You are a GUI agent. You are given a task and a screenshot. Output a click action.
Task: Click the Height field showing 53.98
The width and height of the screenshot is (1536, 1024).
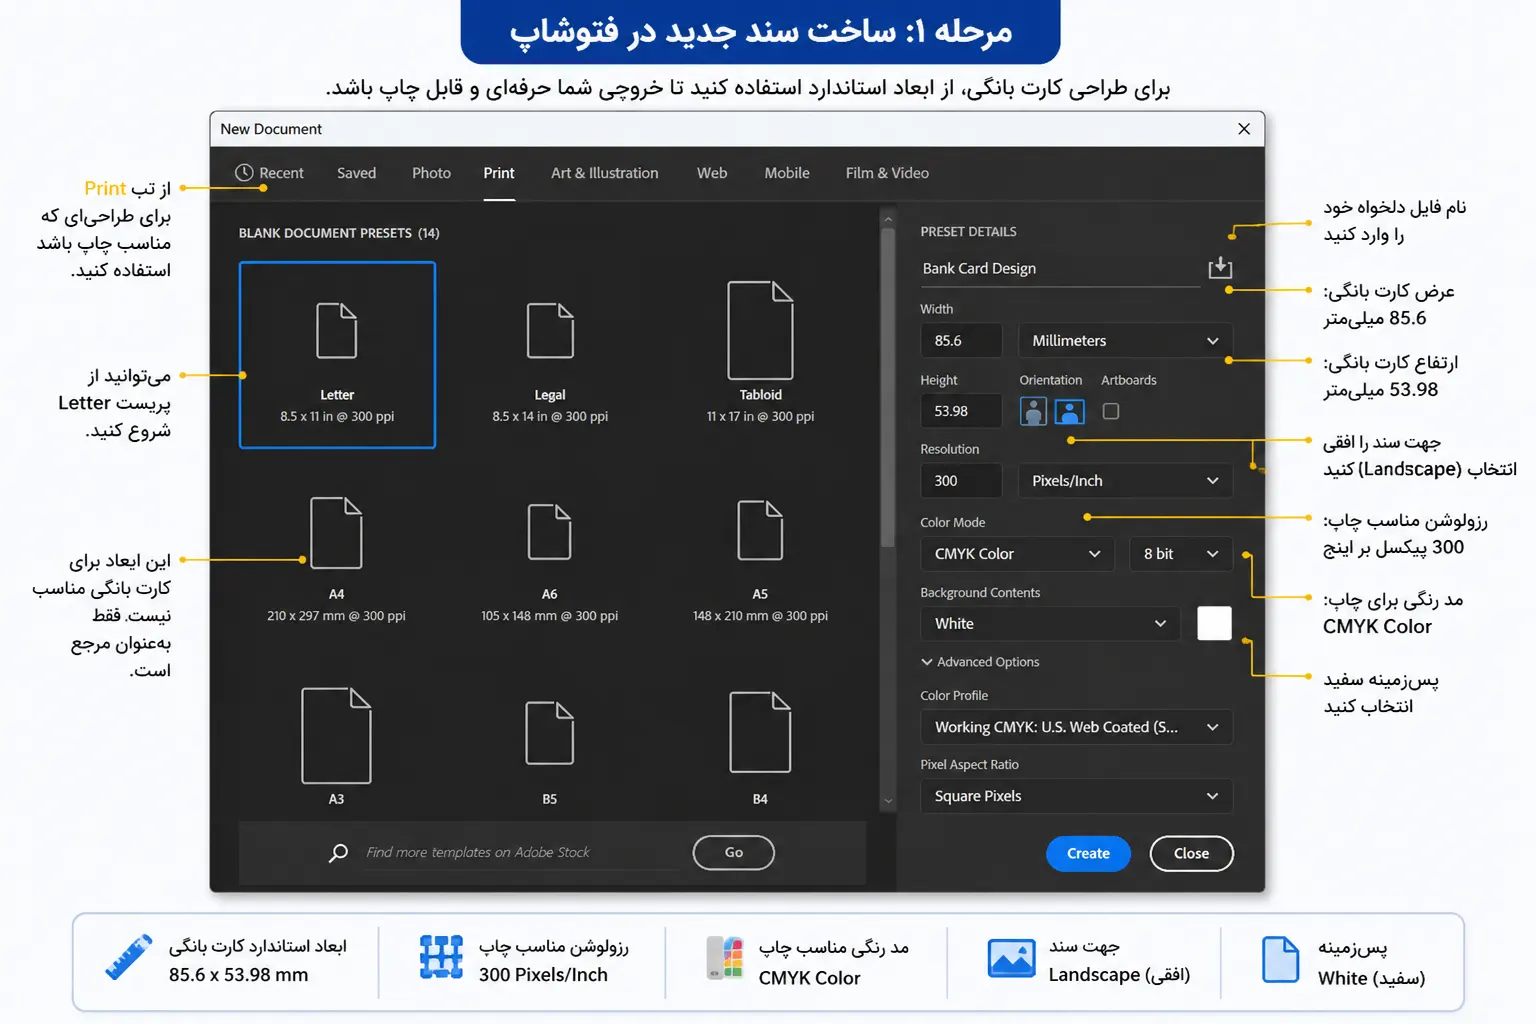pyautogui.click(x=961, y=411)
